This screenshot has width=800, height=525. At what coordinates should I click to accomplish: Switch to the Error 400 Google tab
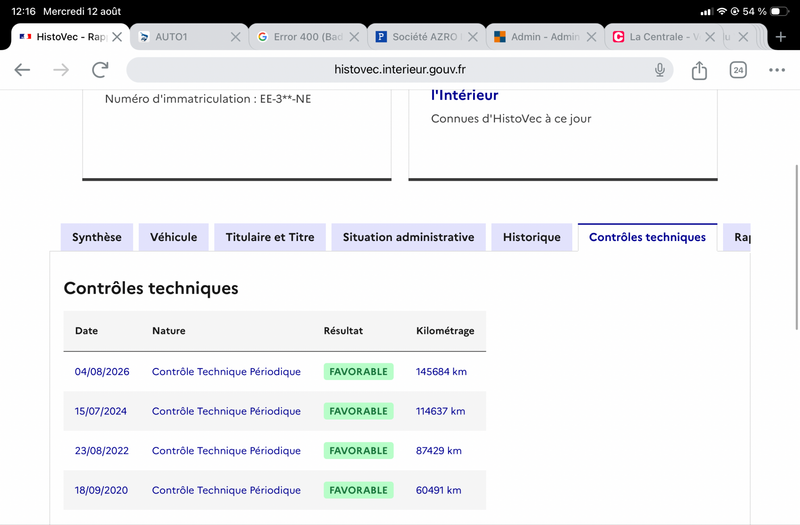click(x=300, y=37)
